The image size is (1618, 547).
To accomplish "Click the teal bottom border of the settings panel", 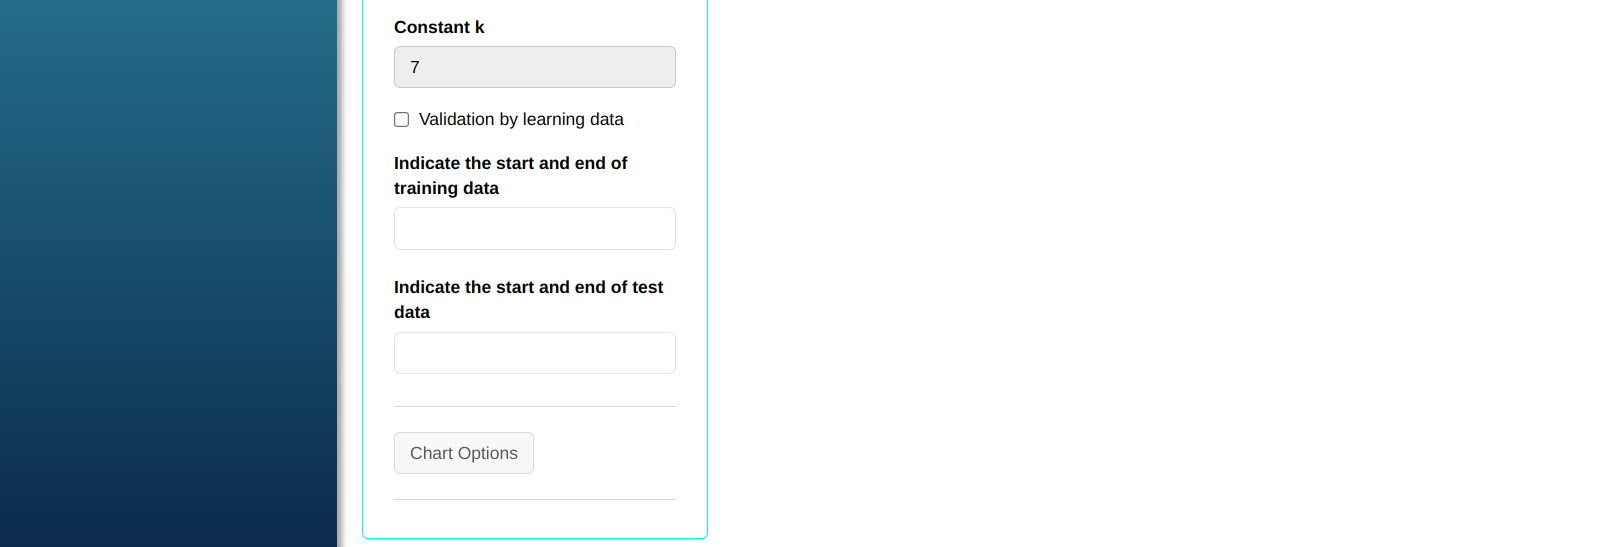I will [x=534, y=538].
